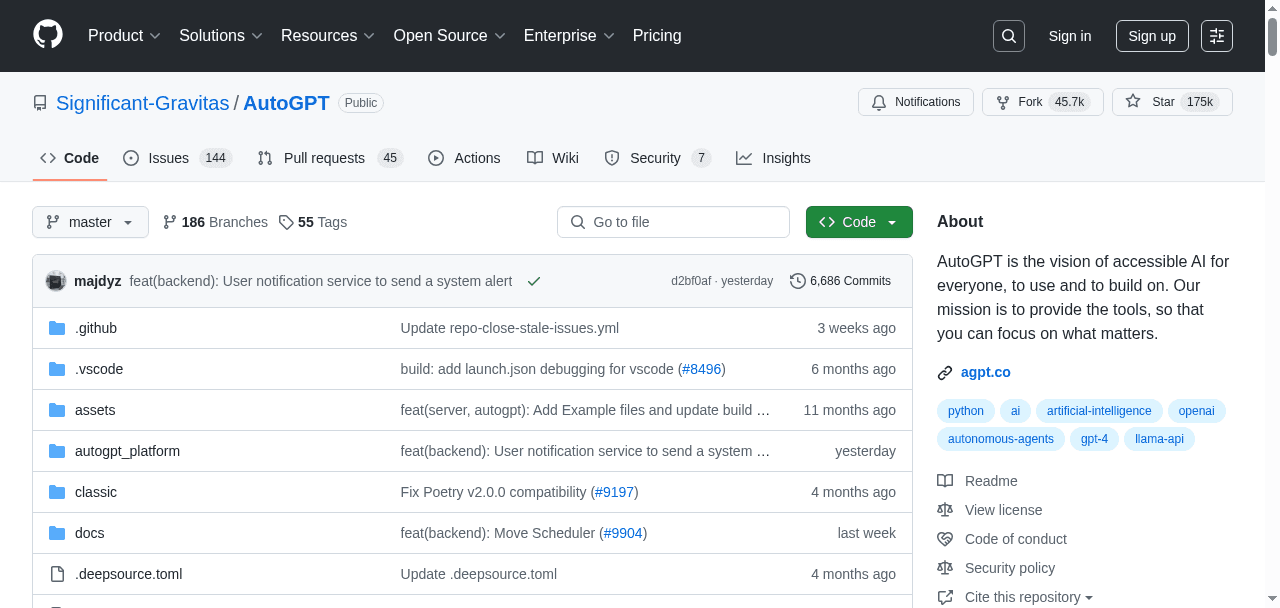Go to GitHub home via Octocat logo
This screenshot has height=608, width=1280.
(x=48, y=35)
